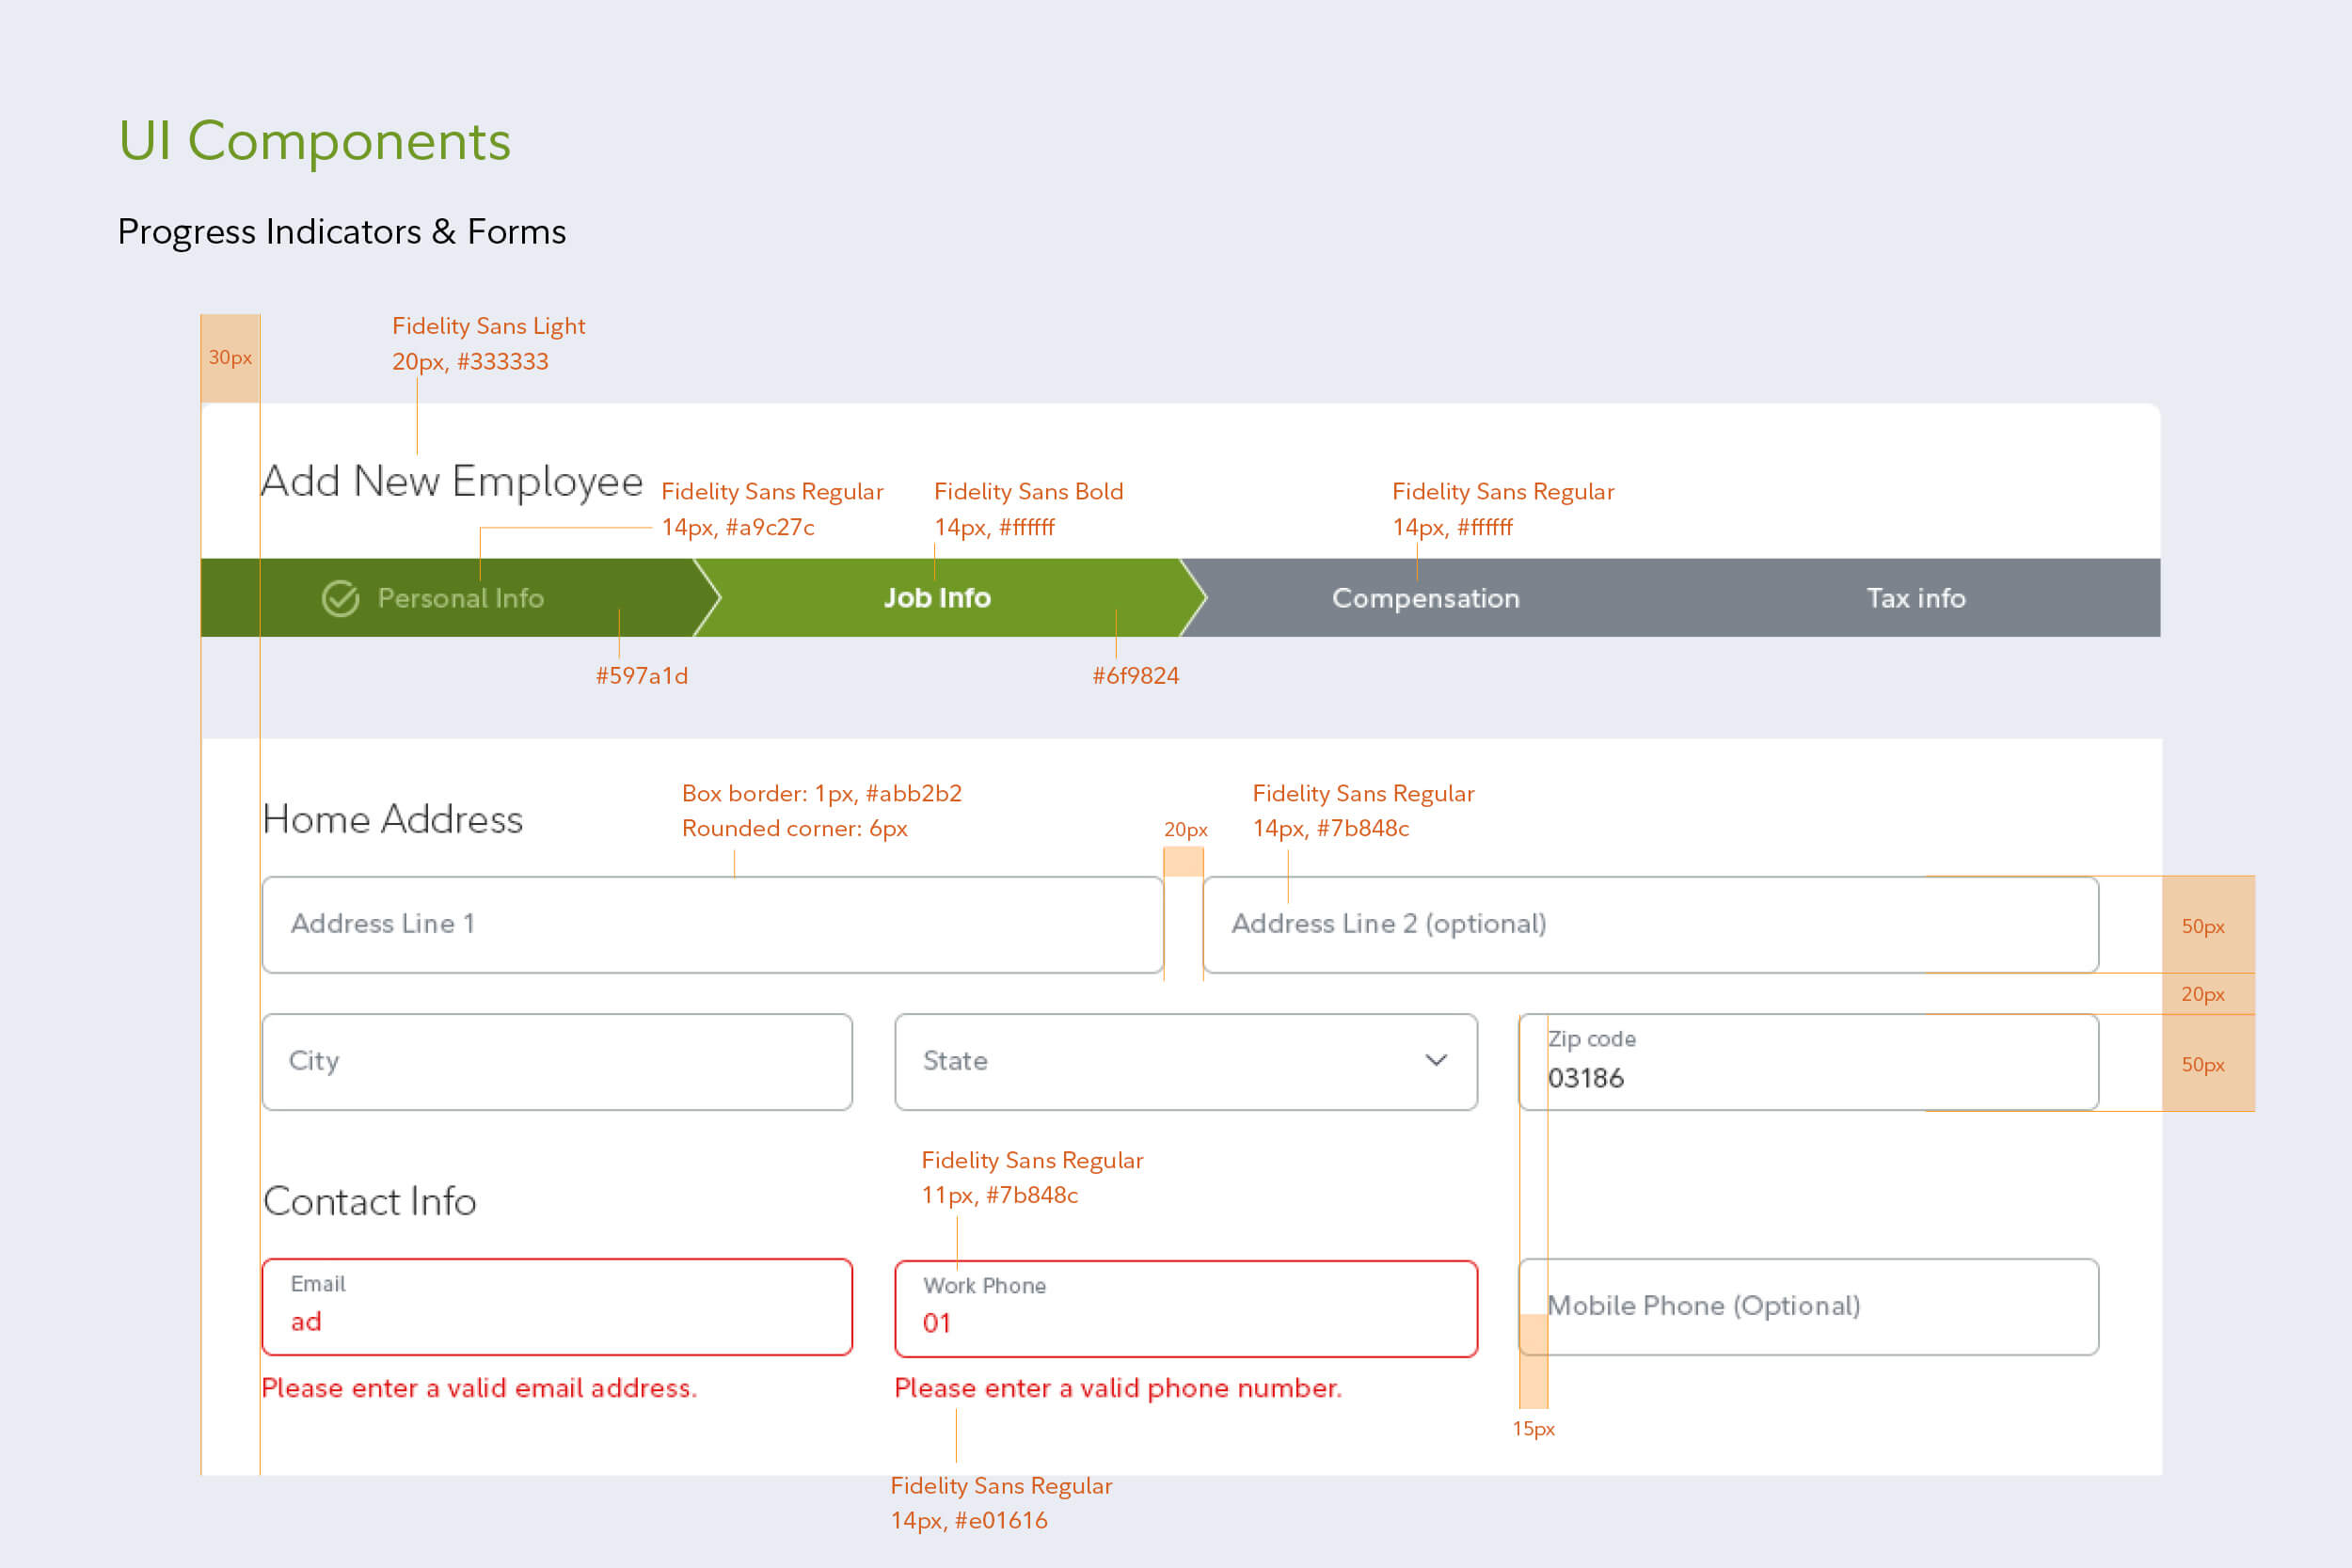Image resolution: width=2352 pixels, height=1568 pixels.
Task: Click the UI Components page title
Action: 315,140
